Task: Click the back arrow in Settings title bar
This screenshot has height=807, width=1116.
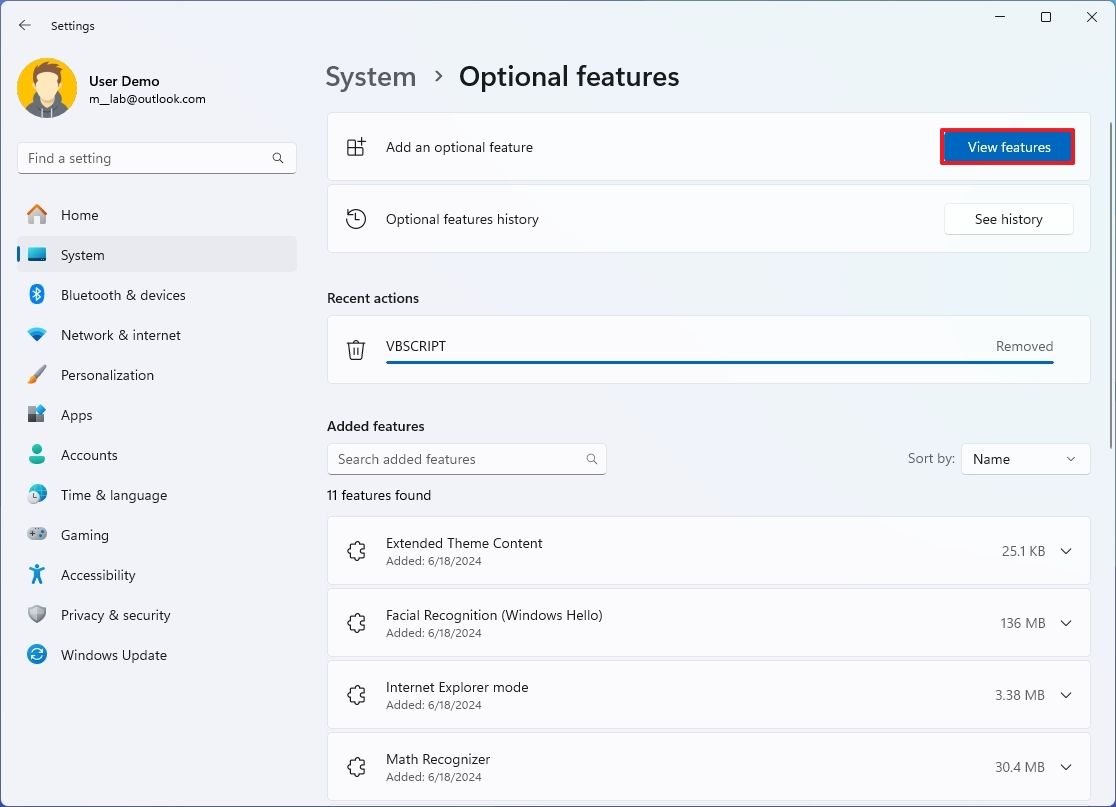Action: coord(25,26)
